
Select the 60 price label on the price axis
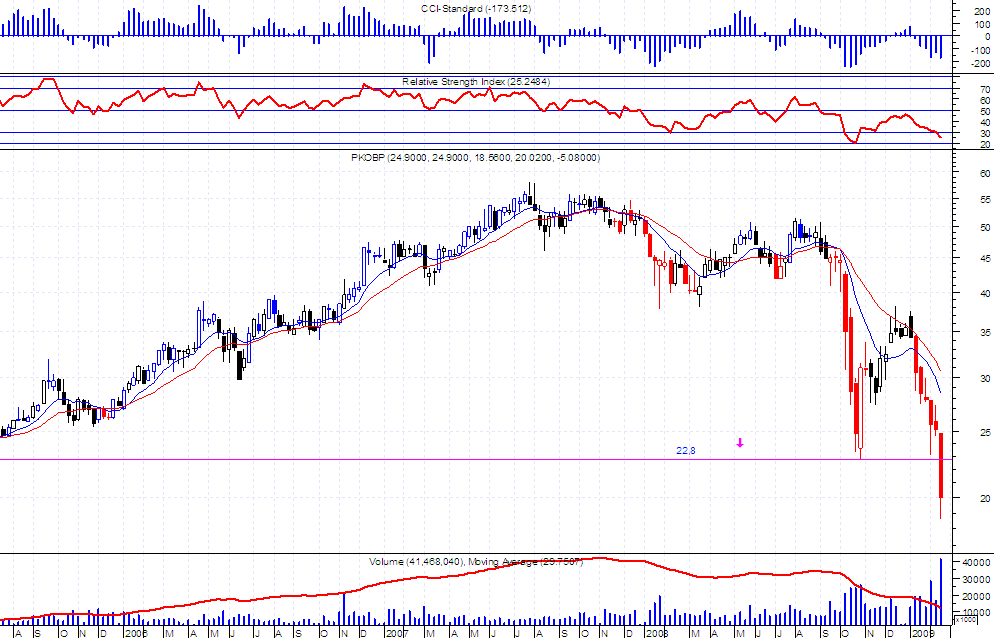[985, 173]
